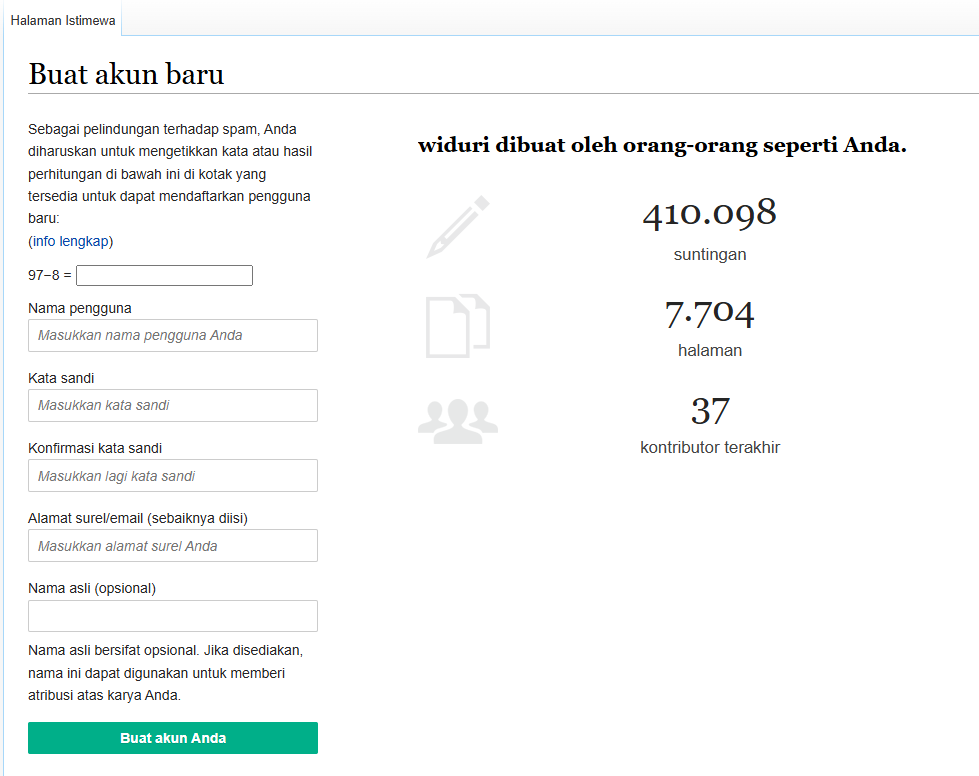Viewport: 979px width, 776px height.
Task: Click the 7.704 halaman statistic
Action: point(710,328)
